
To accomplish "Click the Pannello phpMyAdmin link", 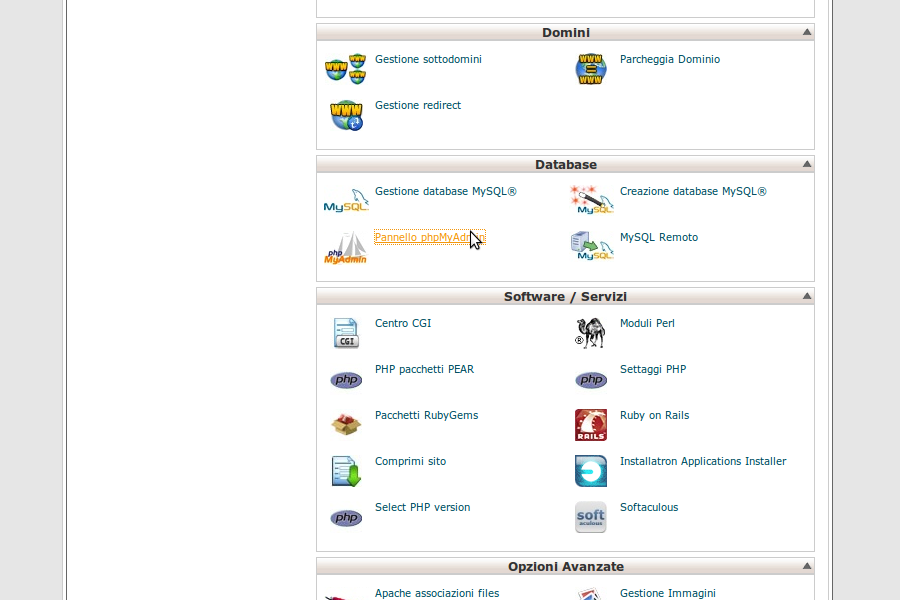I will tap(430, 237).
